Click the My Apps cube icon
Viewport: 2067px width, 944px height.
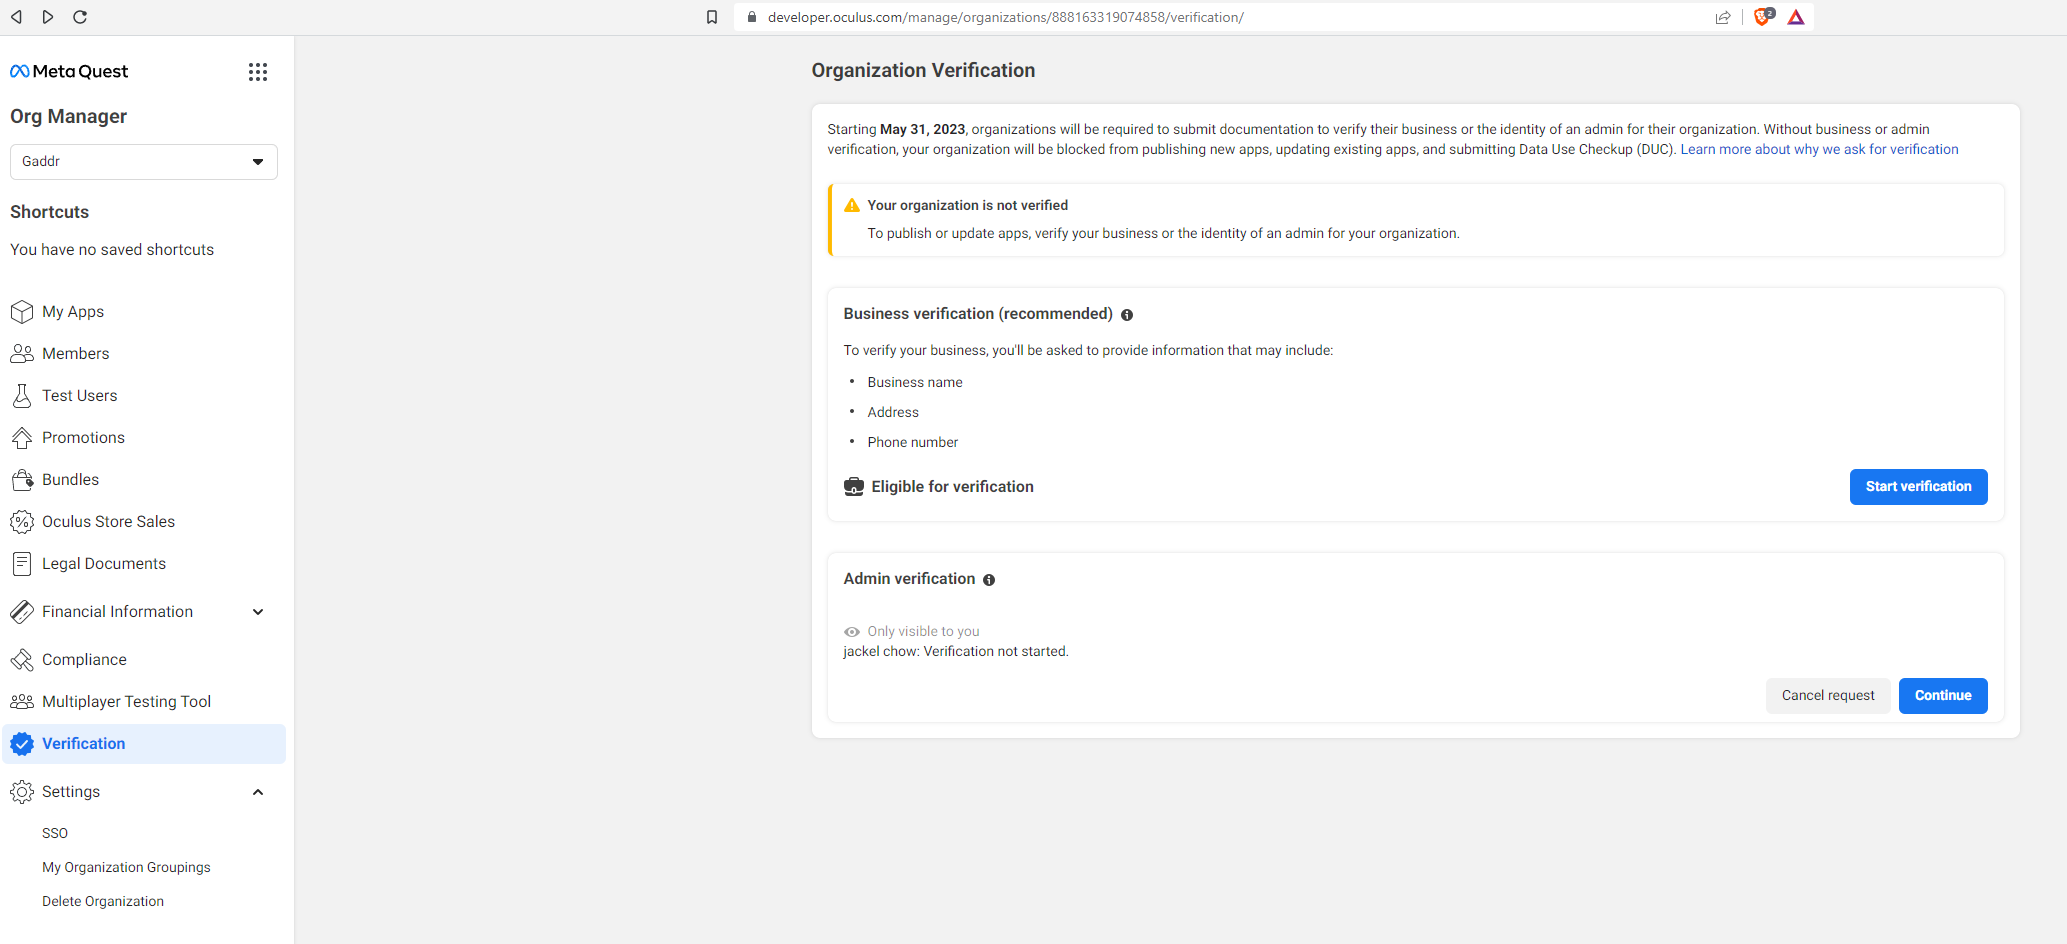(22, 312)
